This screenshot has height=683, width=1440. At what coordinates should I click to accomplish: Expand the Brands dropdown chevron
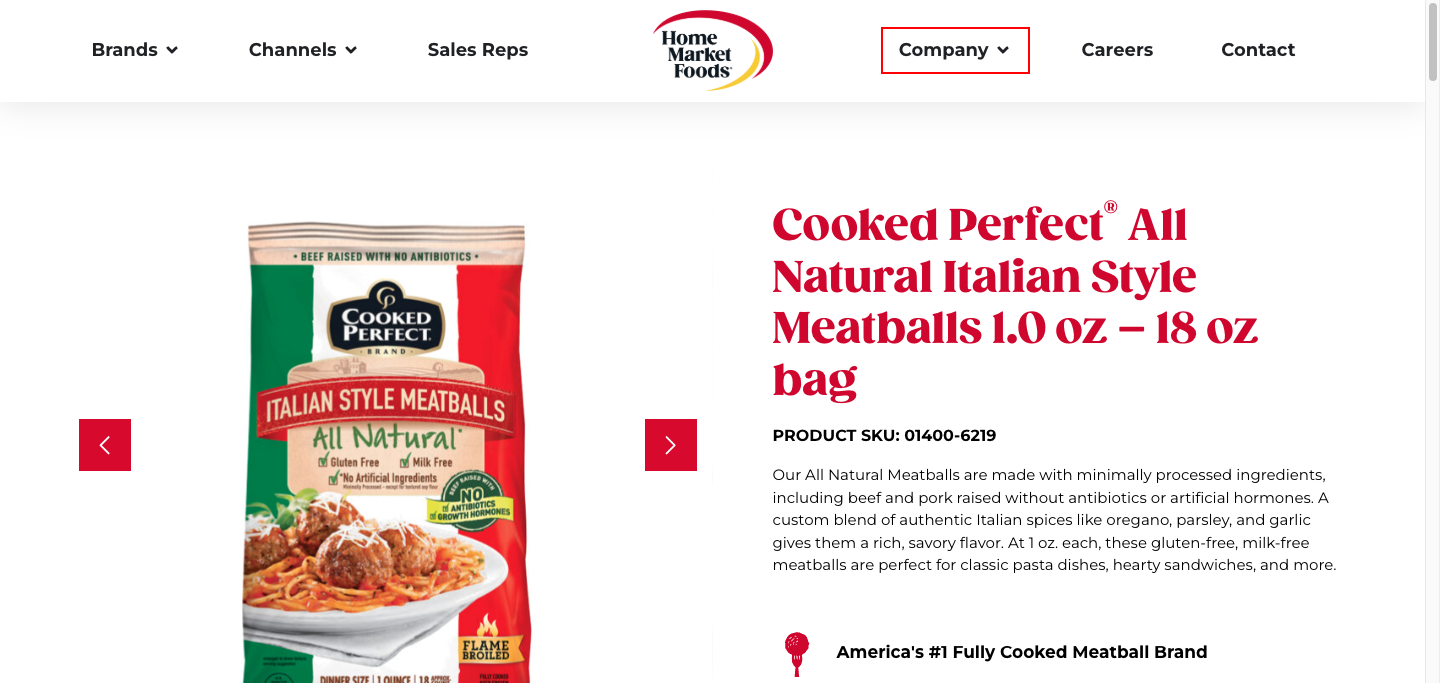(172, 50)
